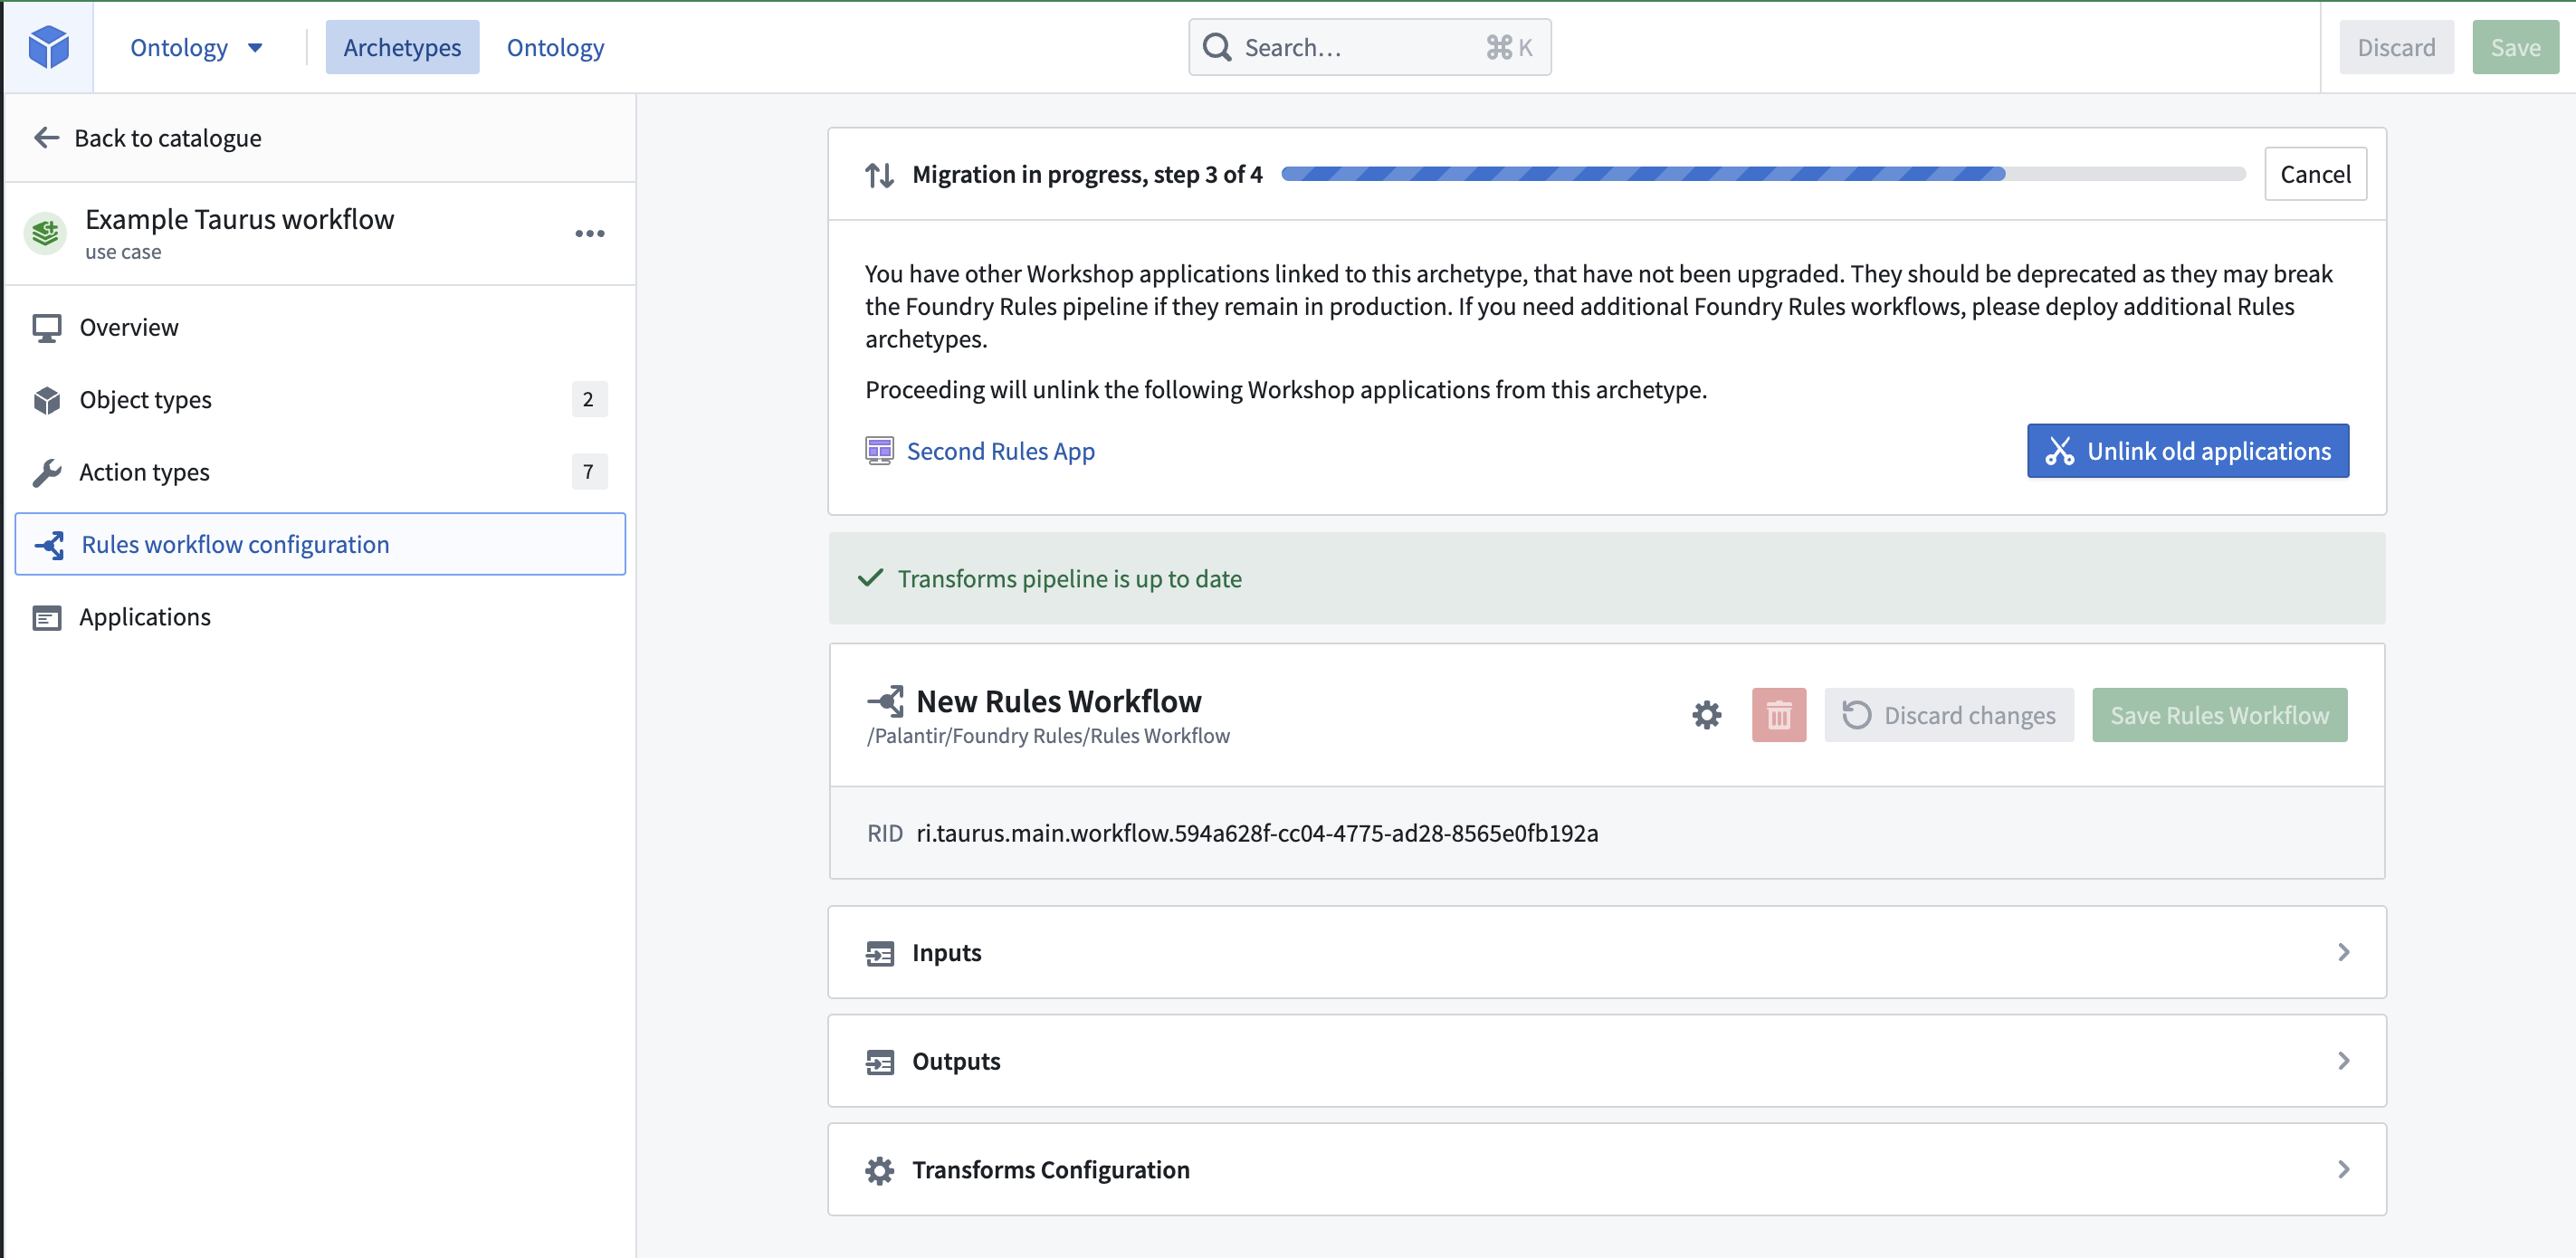Click the New Rules Workflow heading icon

click(x=886, y=701)
